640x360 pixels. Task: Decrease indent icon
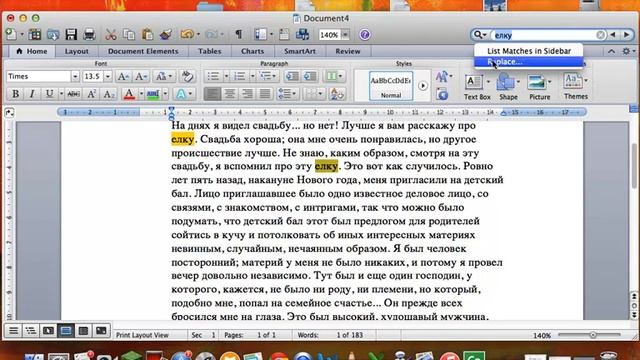[x=292, y=76]
